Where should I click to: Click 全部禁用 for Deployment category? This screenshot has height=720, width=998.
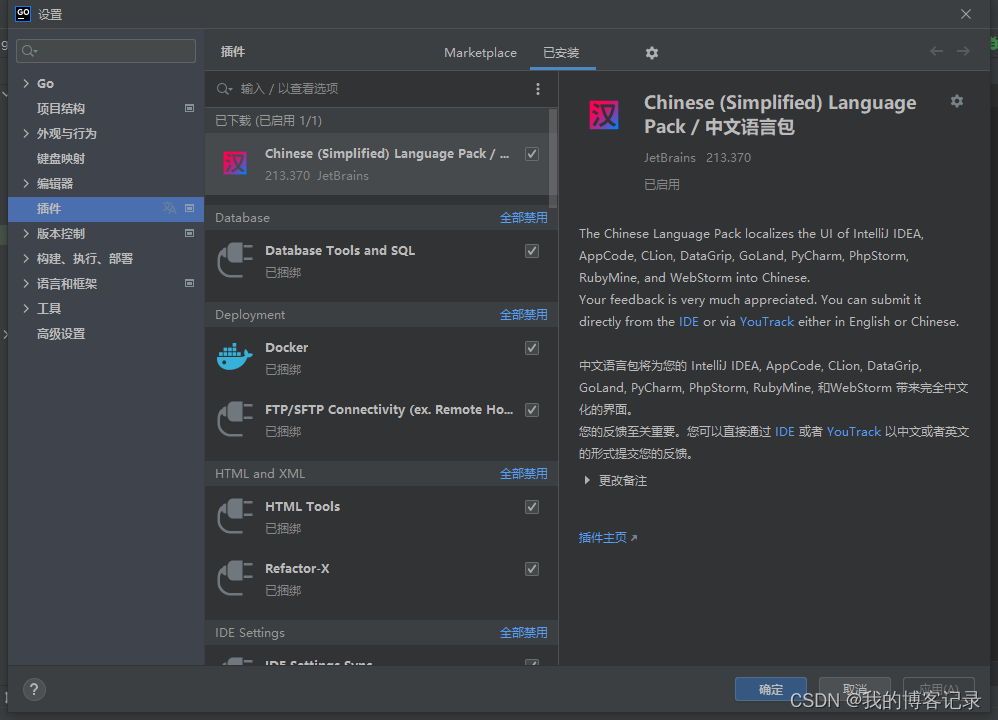(x=523, y=314)
